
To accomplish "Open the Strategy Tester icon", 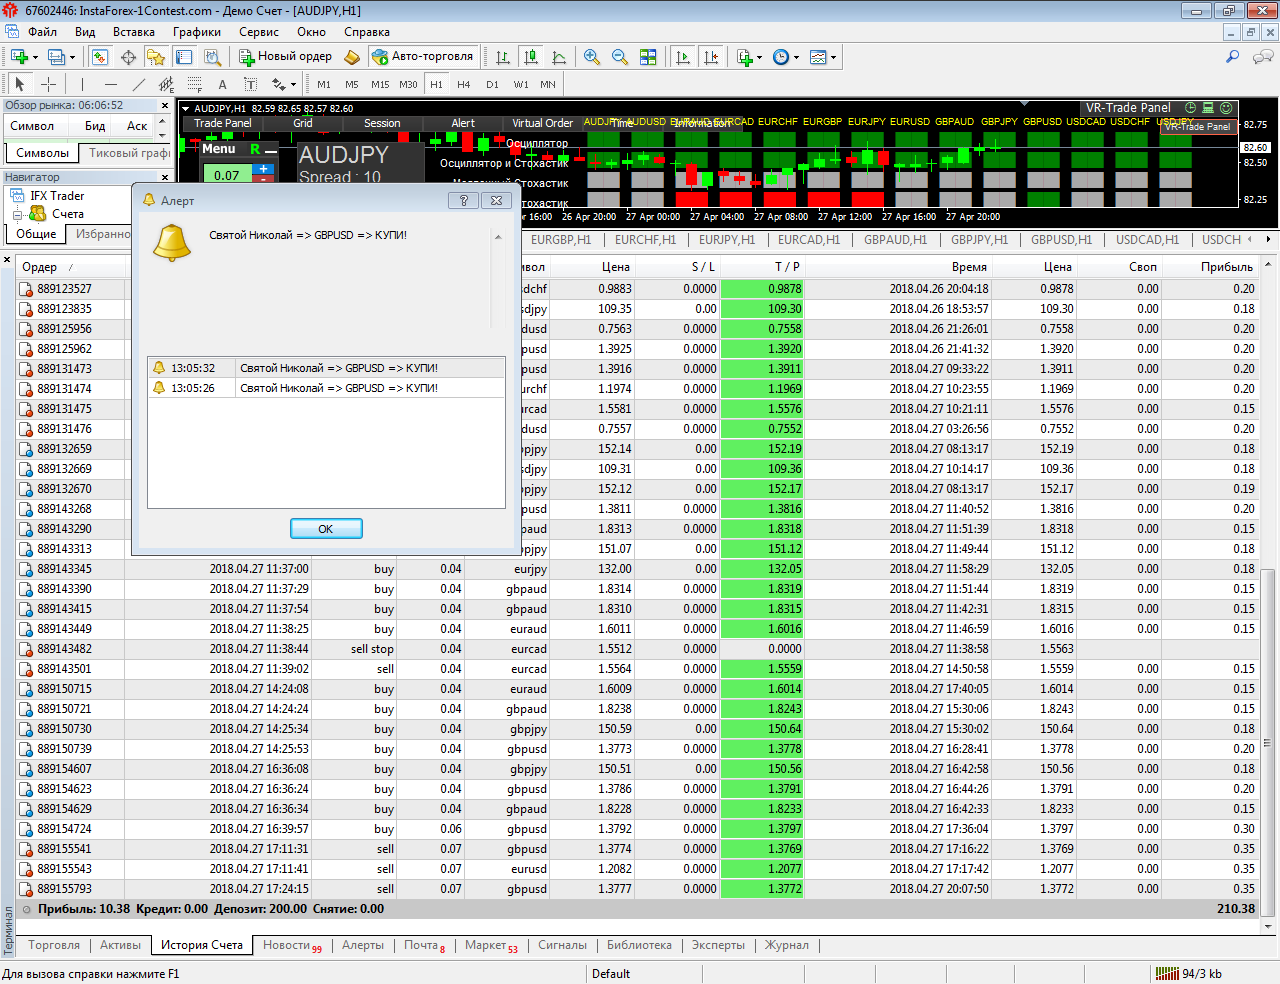I will tap(212, 57).
